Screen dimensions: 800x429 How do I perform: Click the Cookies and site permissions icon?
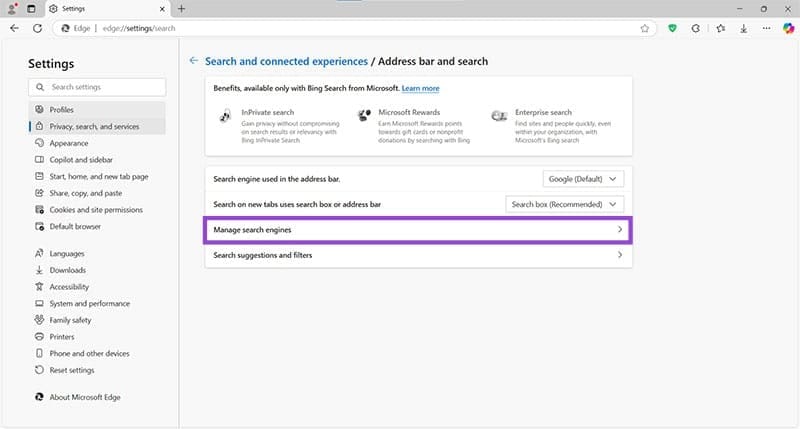[39, 210]
